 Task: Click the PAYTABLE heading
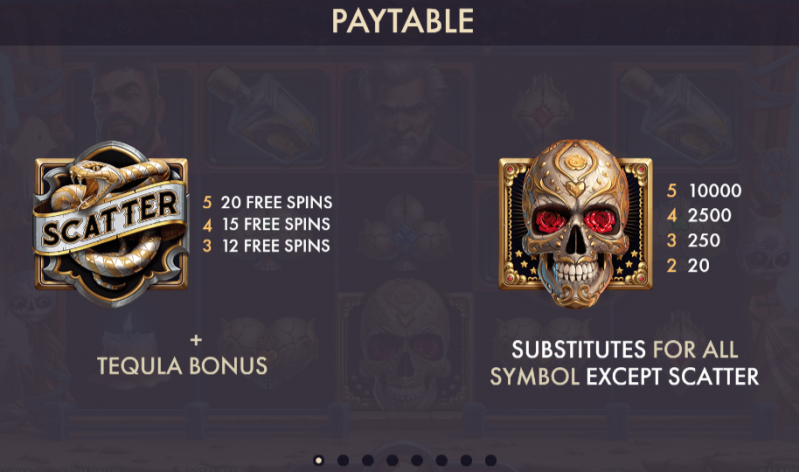tap(403, 21)
